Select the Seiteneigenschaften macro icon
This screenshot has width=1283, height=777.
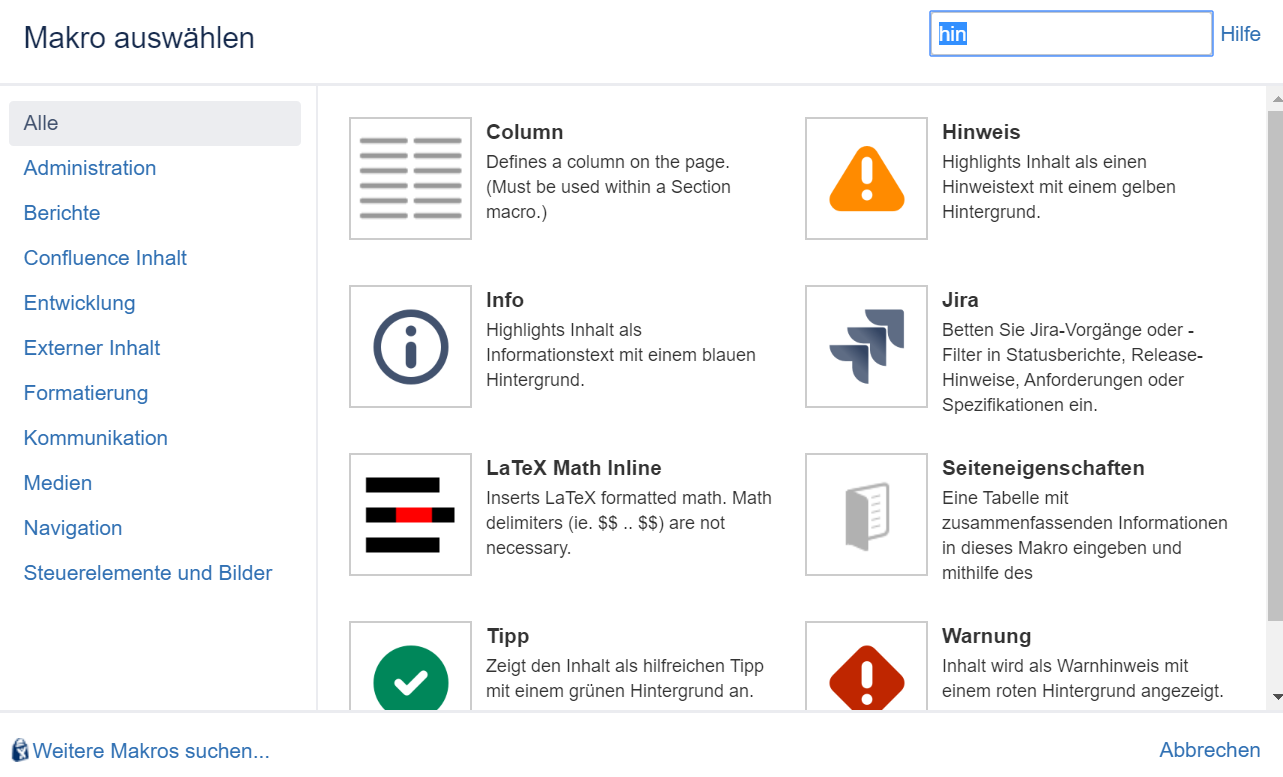(866, 514)
